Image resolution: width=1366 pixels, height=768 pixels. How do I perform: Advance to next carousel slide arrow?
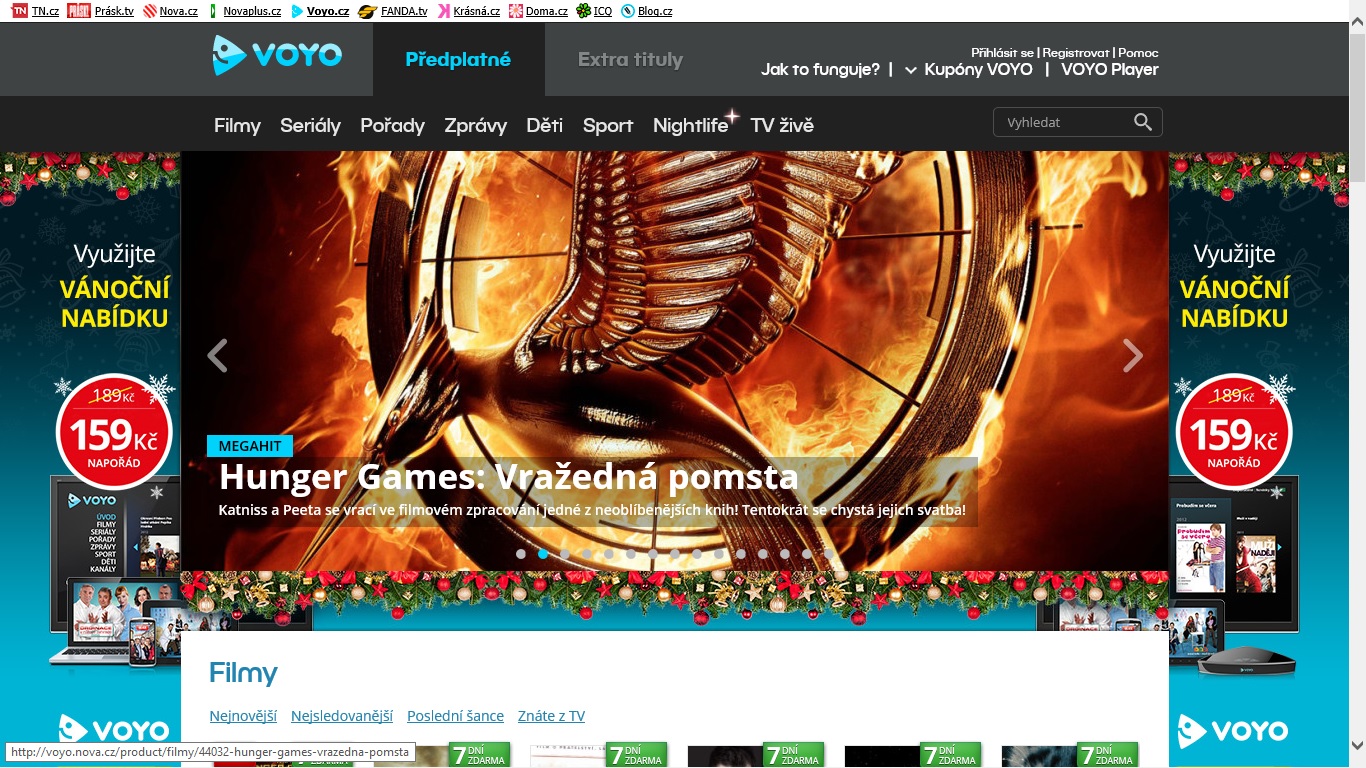pos(1132,355)
